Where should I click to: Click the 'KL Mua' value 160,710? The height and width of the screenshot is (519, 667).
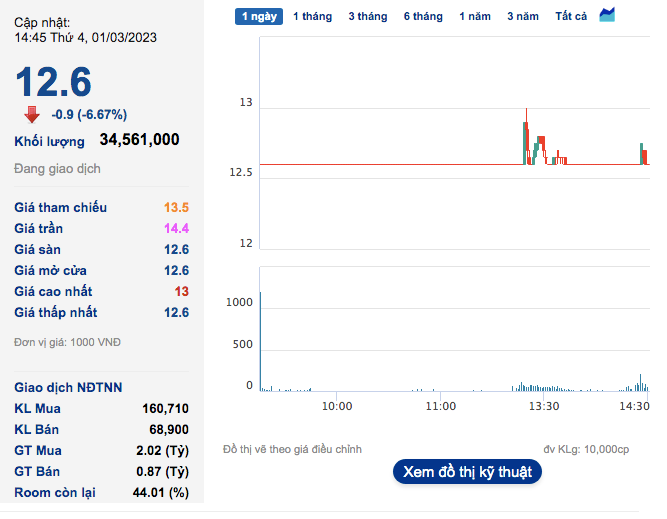[x=165, y=408]
